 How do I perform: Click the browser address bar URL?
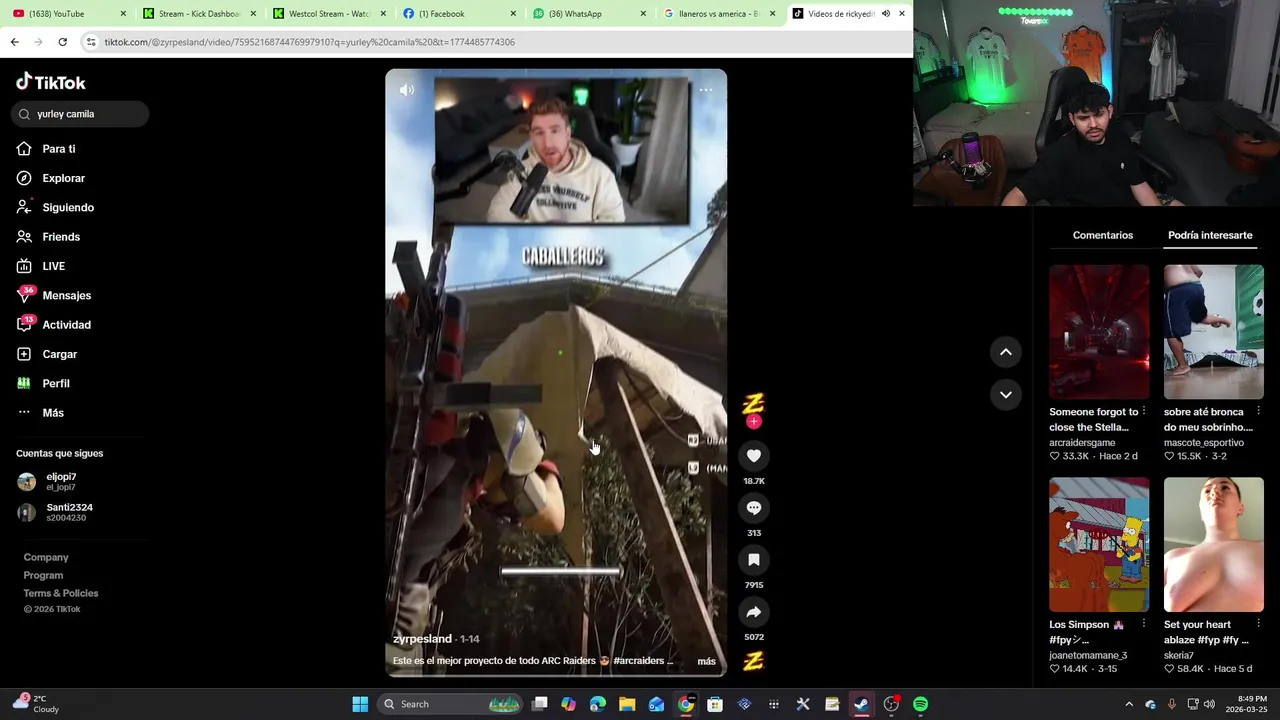tap(310, 42)
